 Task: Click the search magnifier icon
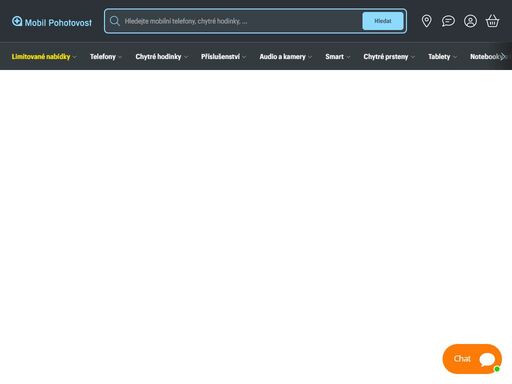(x=115, y=21)
